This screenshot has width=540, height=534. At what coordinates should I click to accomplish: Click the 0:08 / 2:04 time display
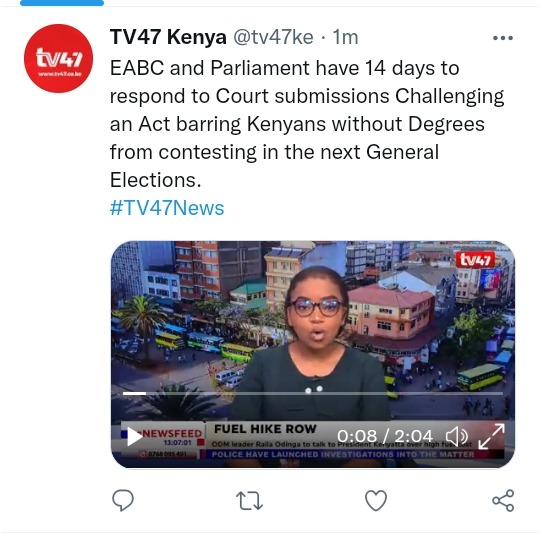click(x=385, y=436)
